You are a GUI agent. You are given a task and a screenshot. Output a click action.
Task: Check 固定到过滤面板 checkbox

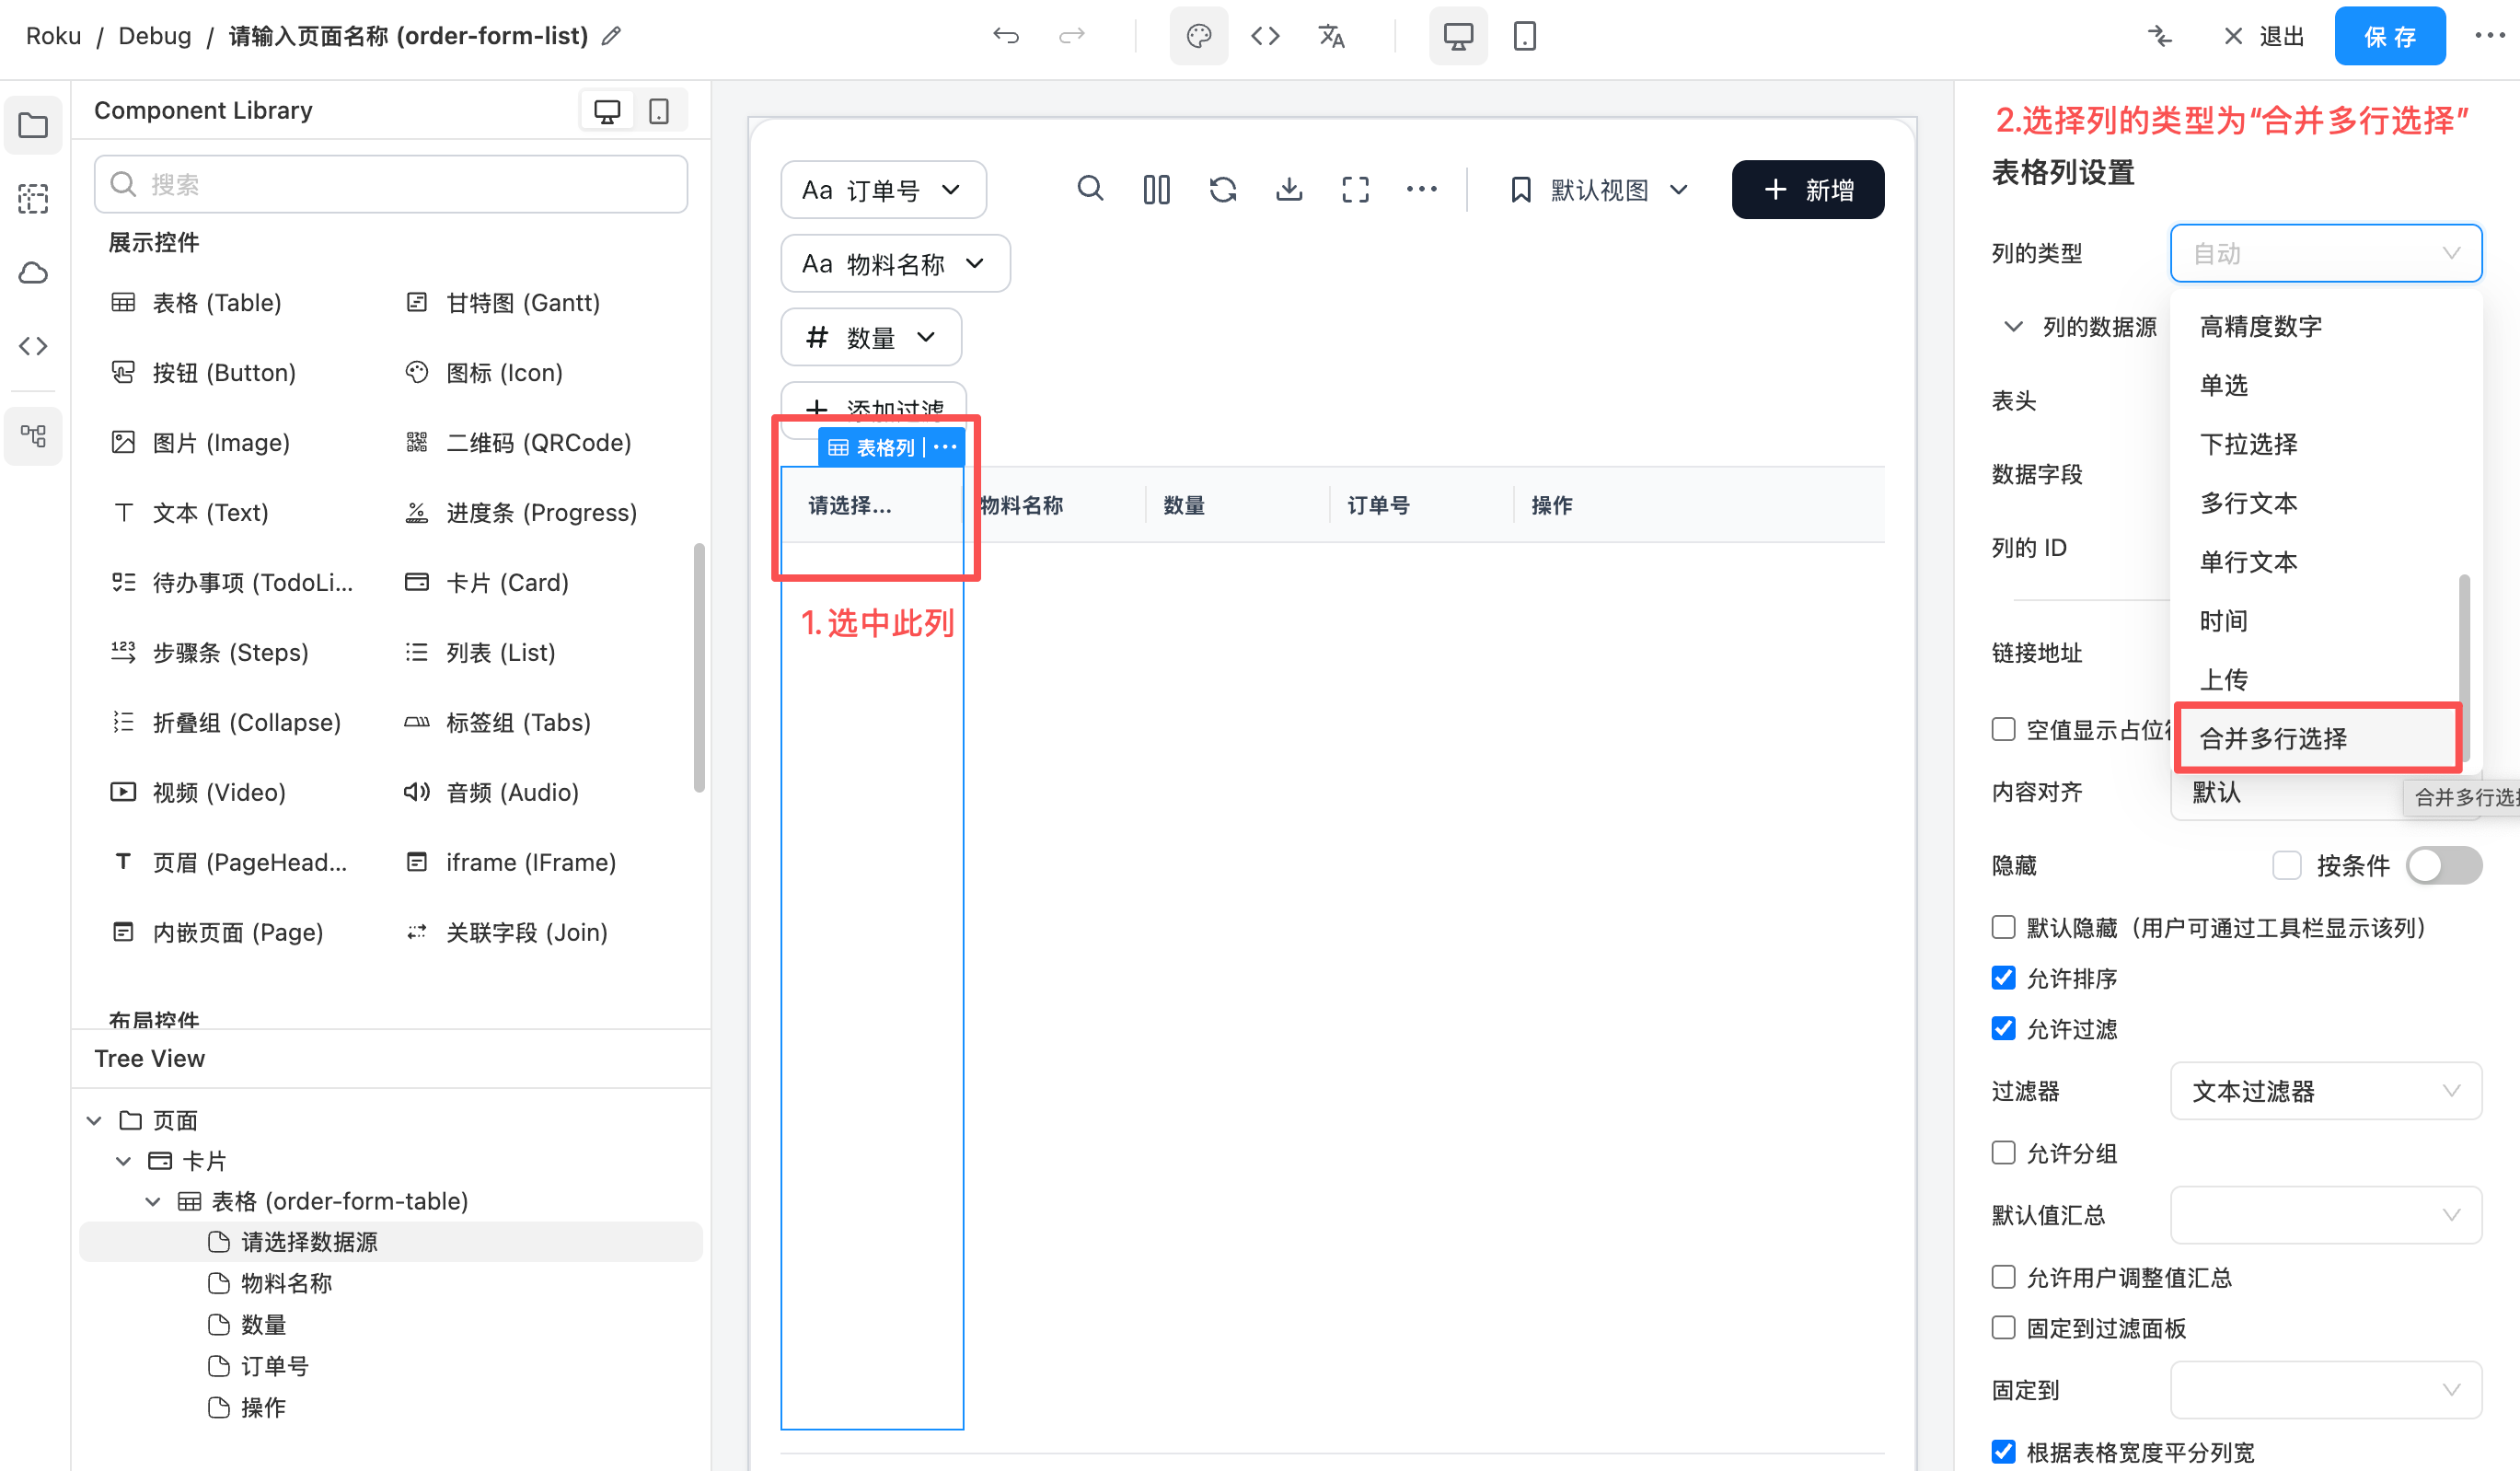click(2003, 1328)
